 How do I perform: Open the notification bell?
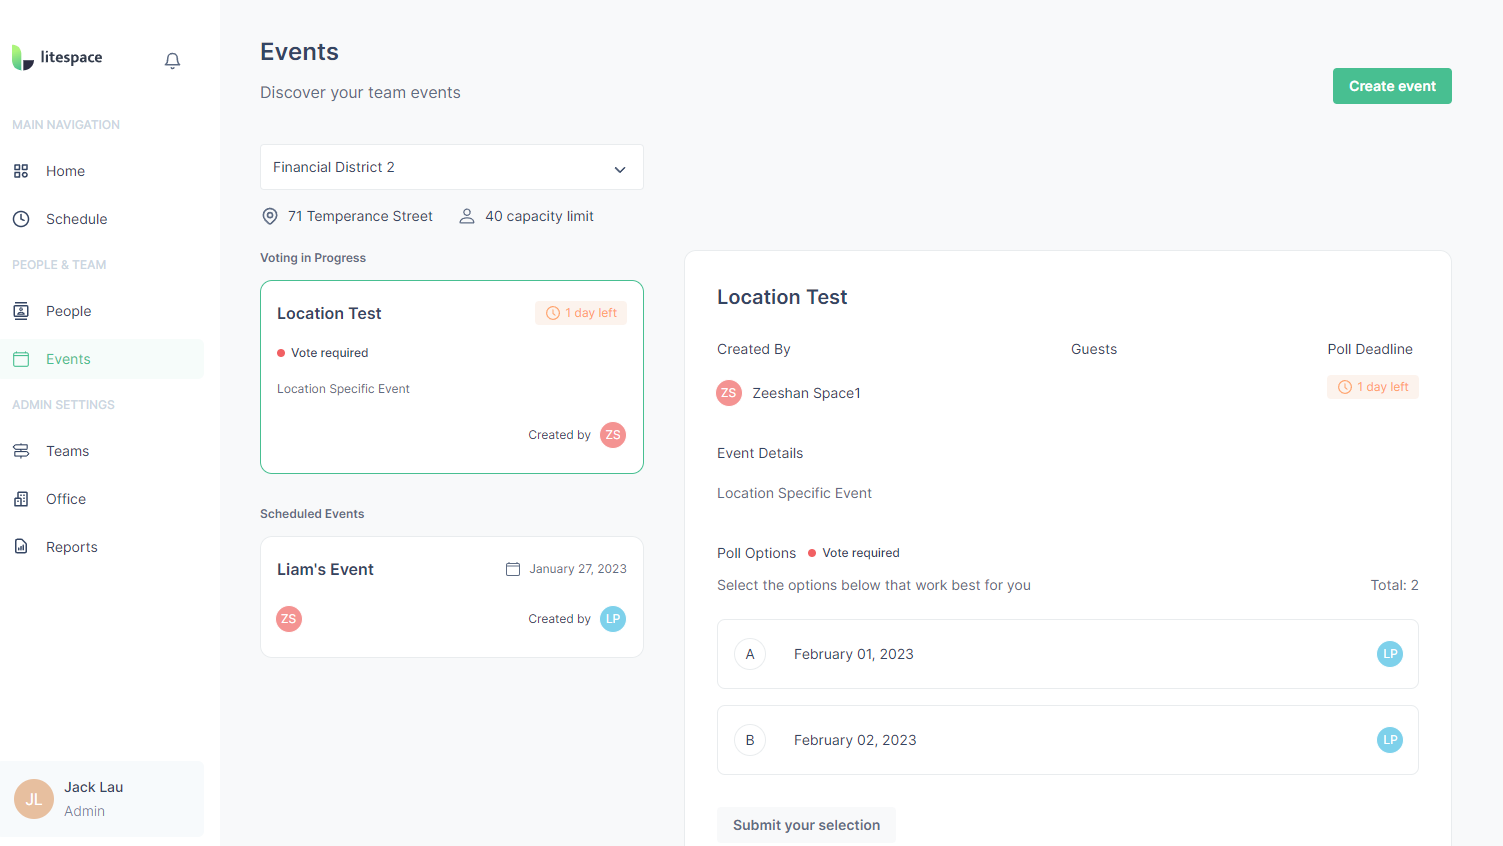[171, 60]
